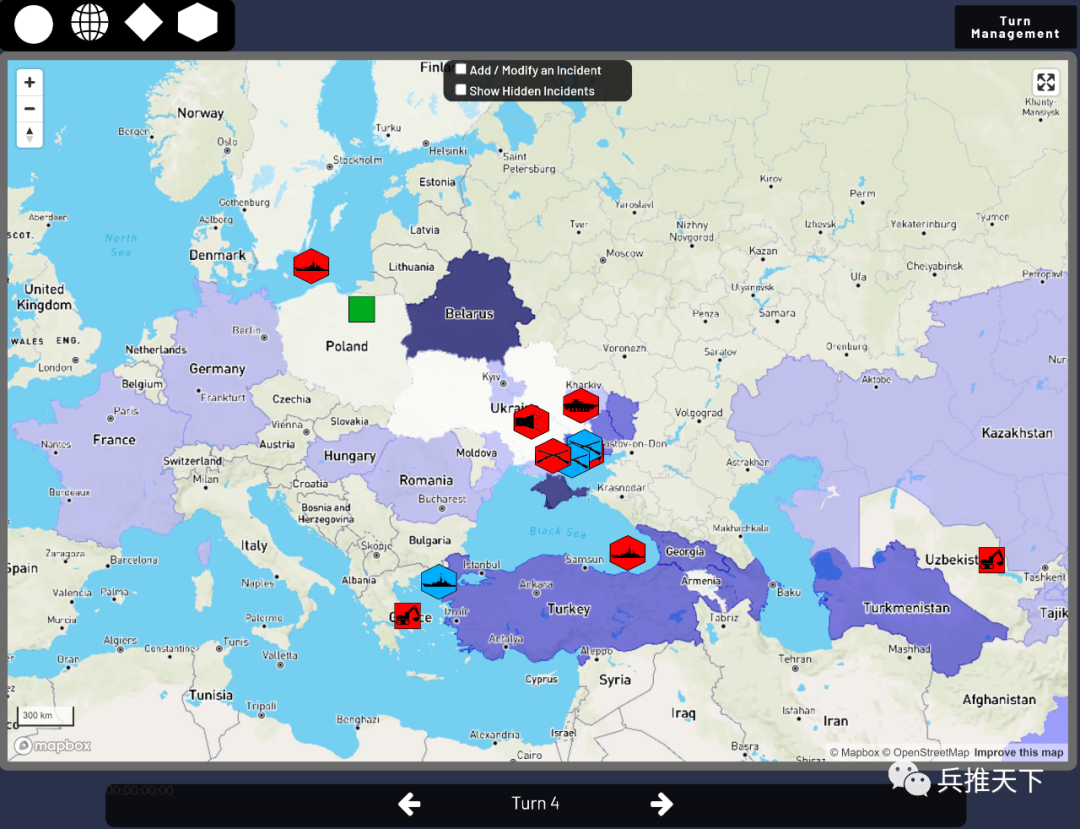Image resolution: width=1080 pixels, height=829 pixels.
Task: Click the globe icon in top toolbar
Action: (90, 23)
